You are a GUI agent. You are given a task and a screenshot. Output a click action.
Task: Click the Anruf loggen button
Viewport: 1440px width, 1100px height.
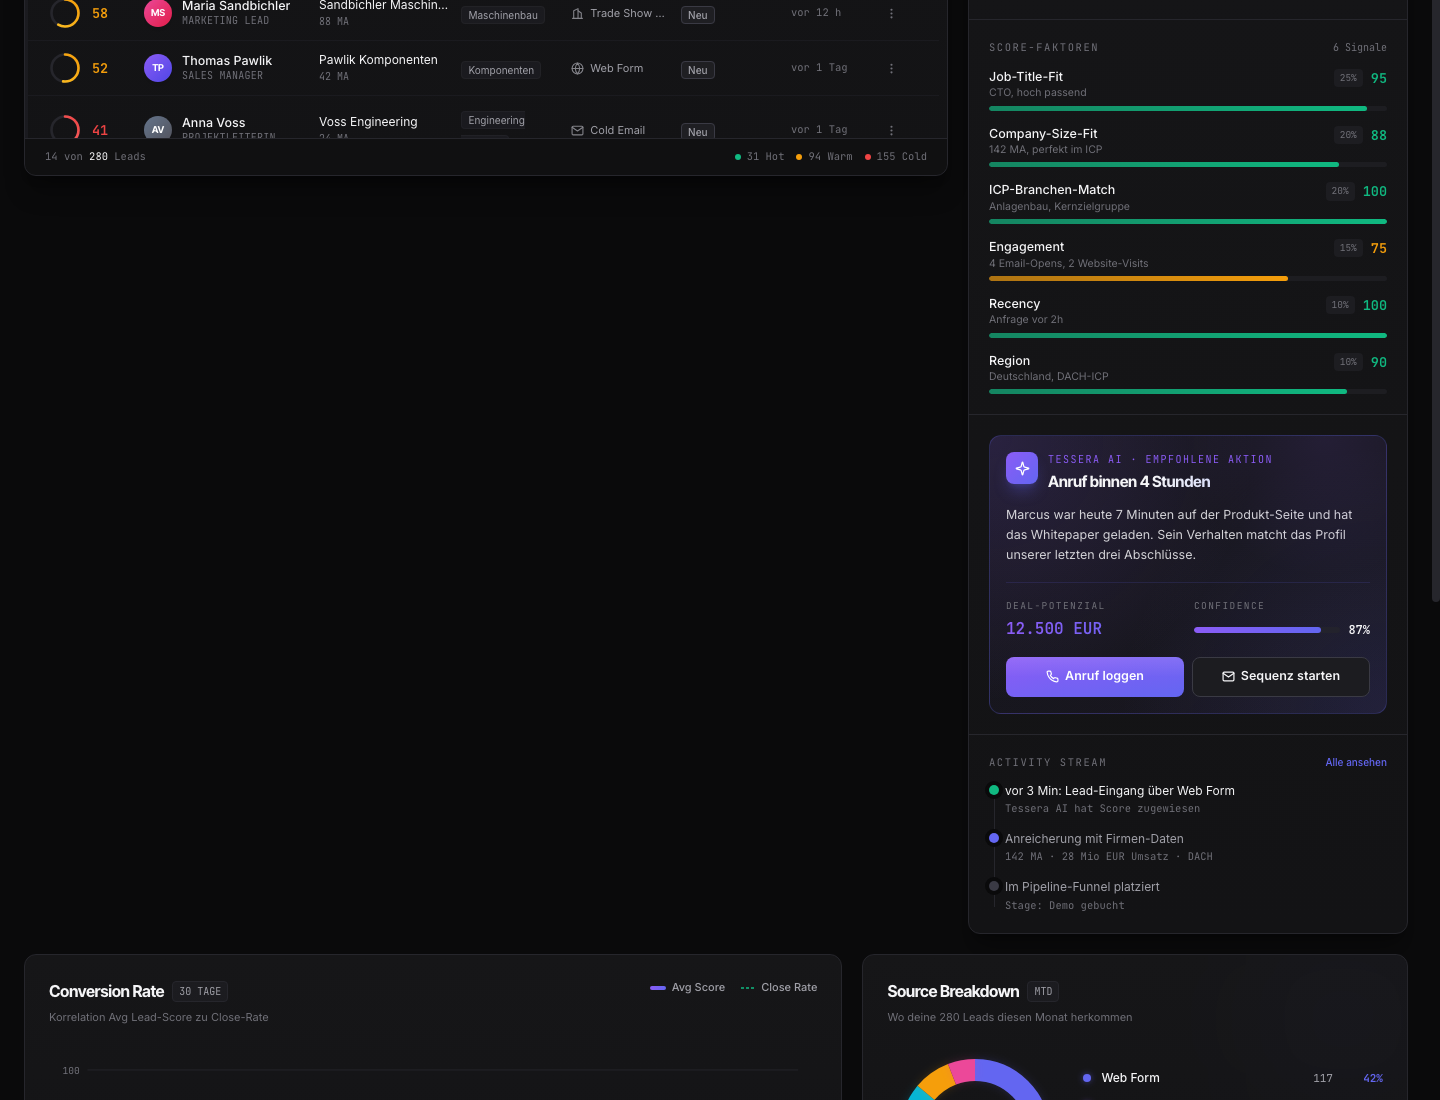1095,677
